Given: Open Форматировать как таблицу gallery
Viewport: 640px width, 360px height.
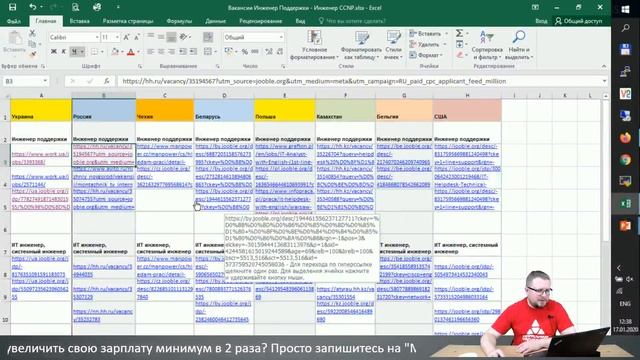Looking at the screenshot, I should click(x=361, y=45).
